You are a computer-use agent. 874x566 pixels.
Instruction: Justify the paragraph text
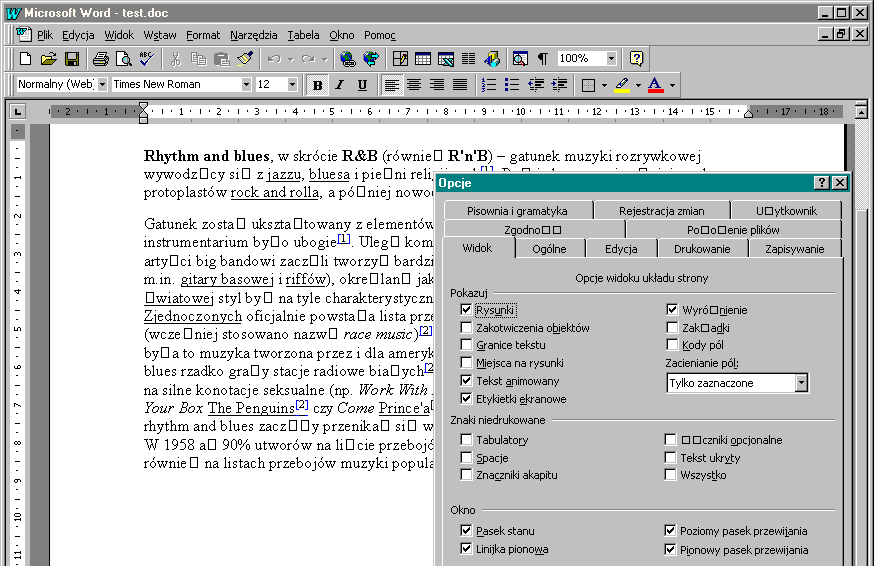(x=460, y=85)
